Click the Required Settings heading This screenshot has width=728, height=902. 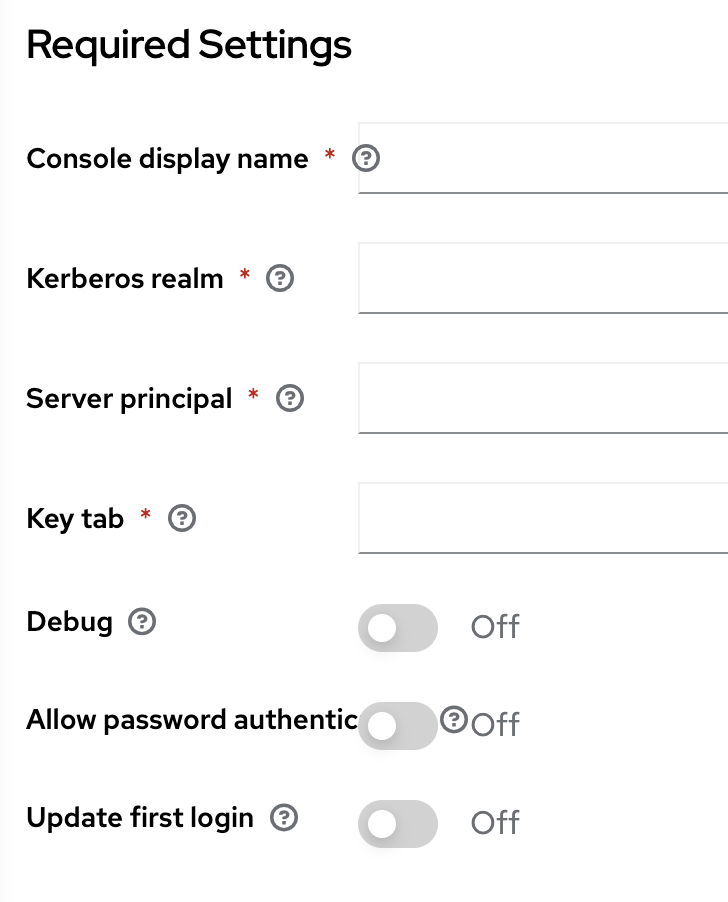point(190,44)
